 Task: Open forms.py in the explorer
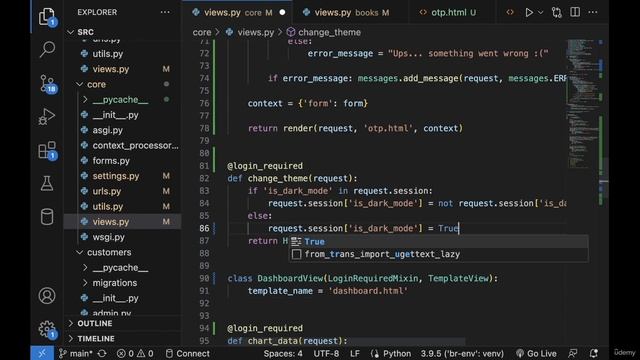111,161
